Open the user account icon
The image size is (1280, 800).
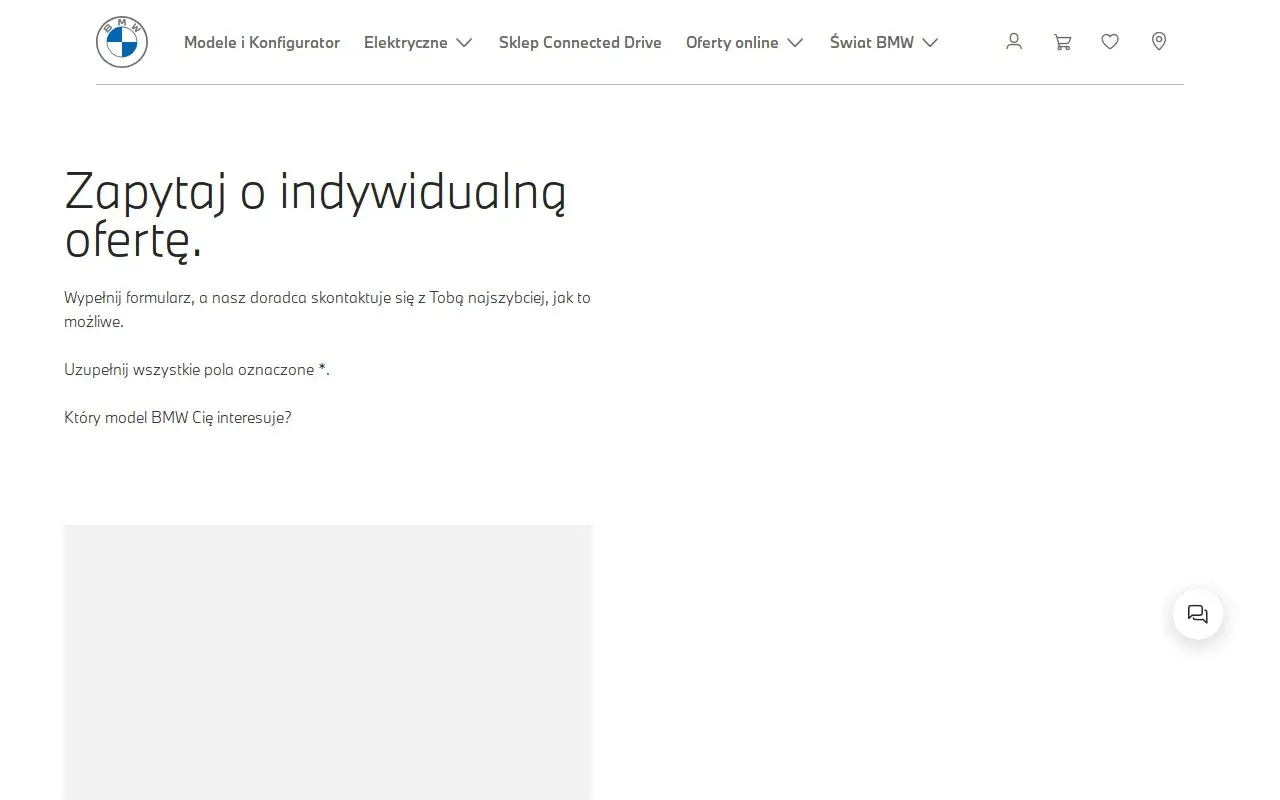[x=1014, y=41]
